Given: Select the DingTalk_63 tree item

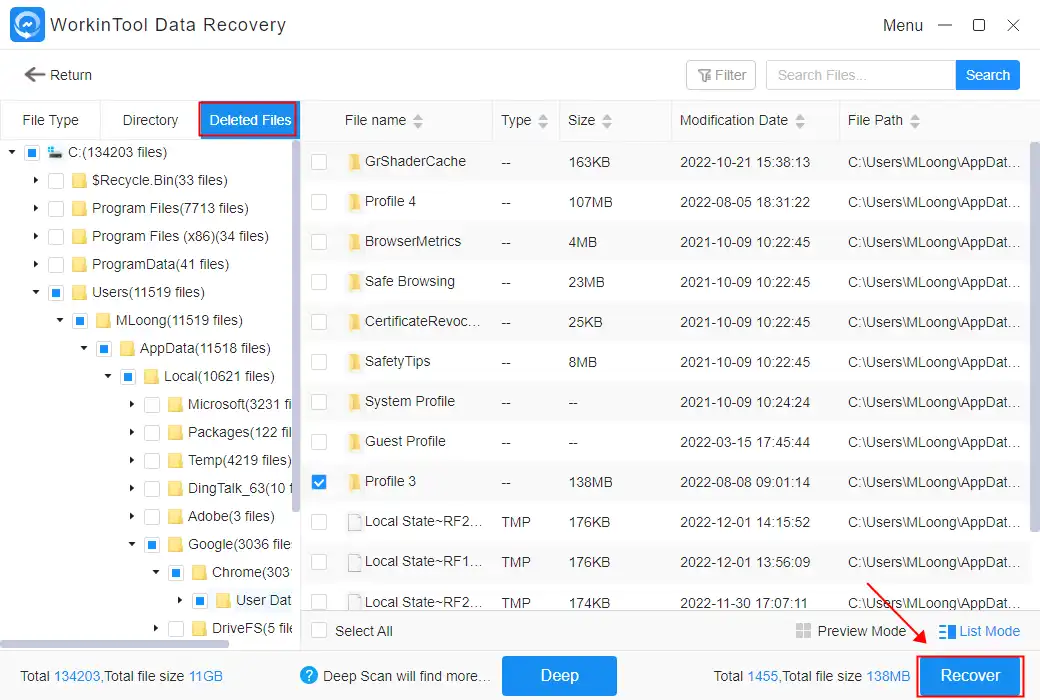Looking at the screenshot, I should pyautogui.click(x=239, y=488).
